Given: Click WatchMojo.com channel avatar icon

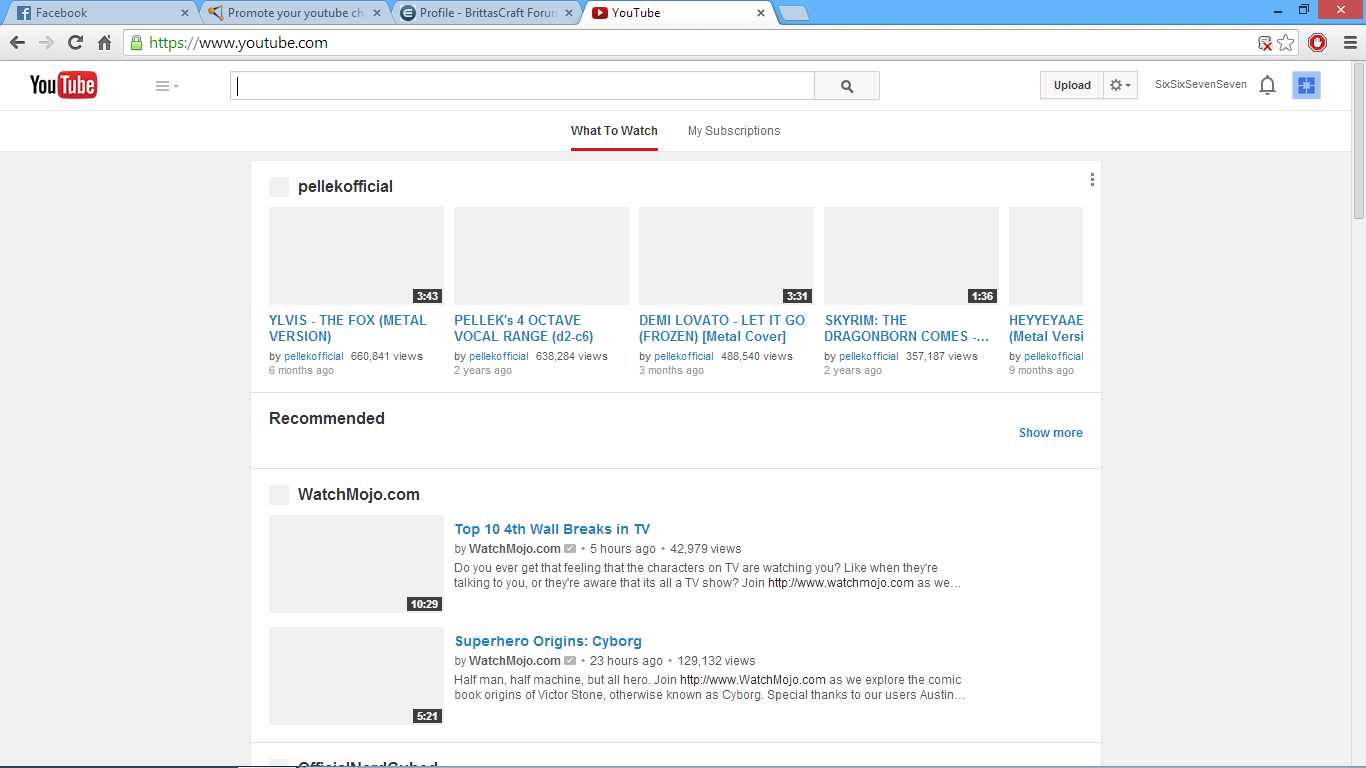Looking at the screenshot, I should [279, 495].
